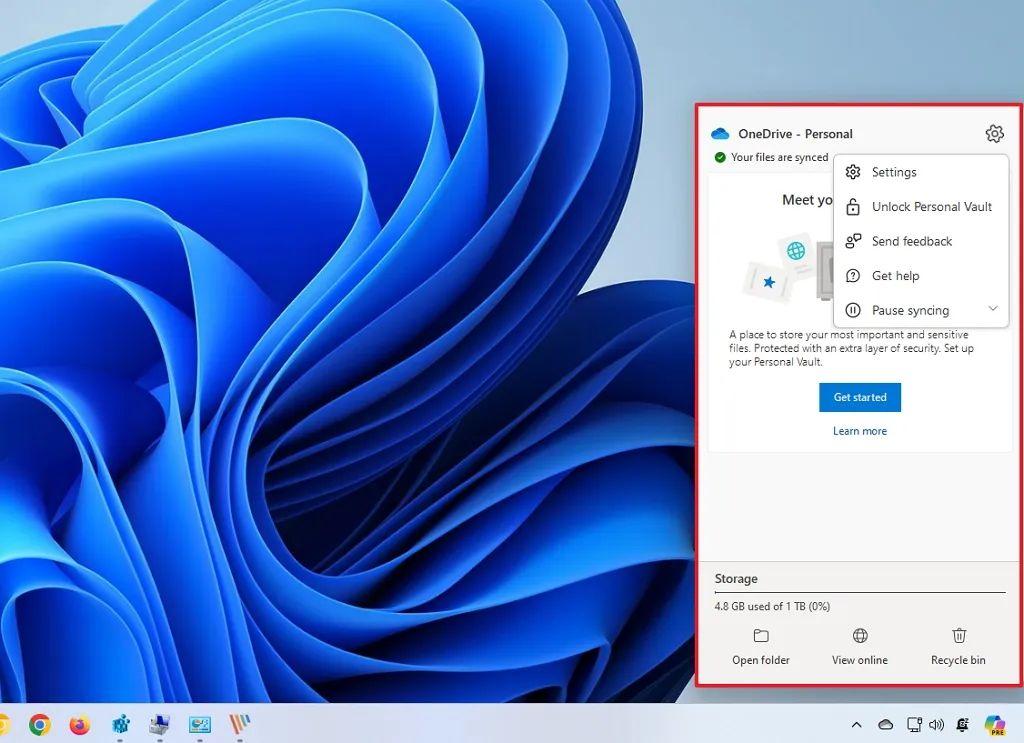The image size is (1024, 743).
Task: Click the volume speaker icon in tray
Action: pyautogui.click(x=937, y=725)
